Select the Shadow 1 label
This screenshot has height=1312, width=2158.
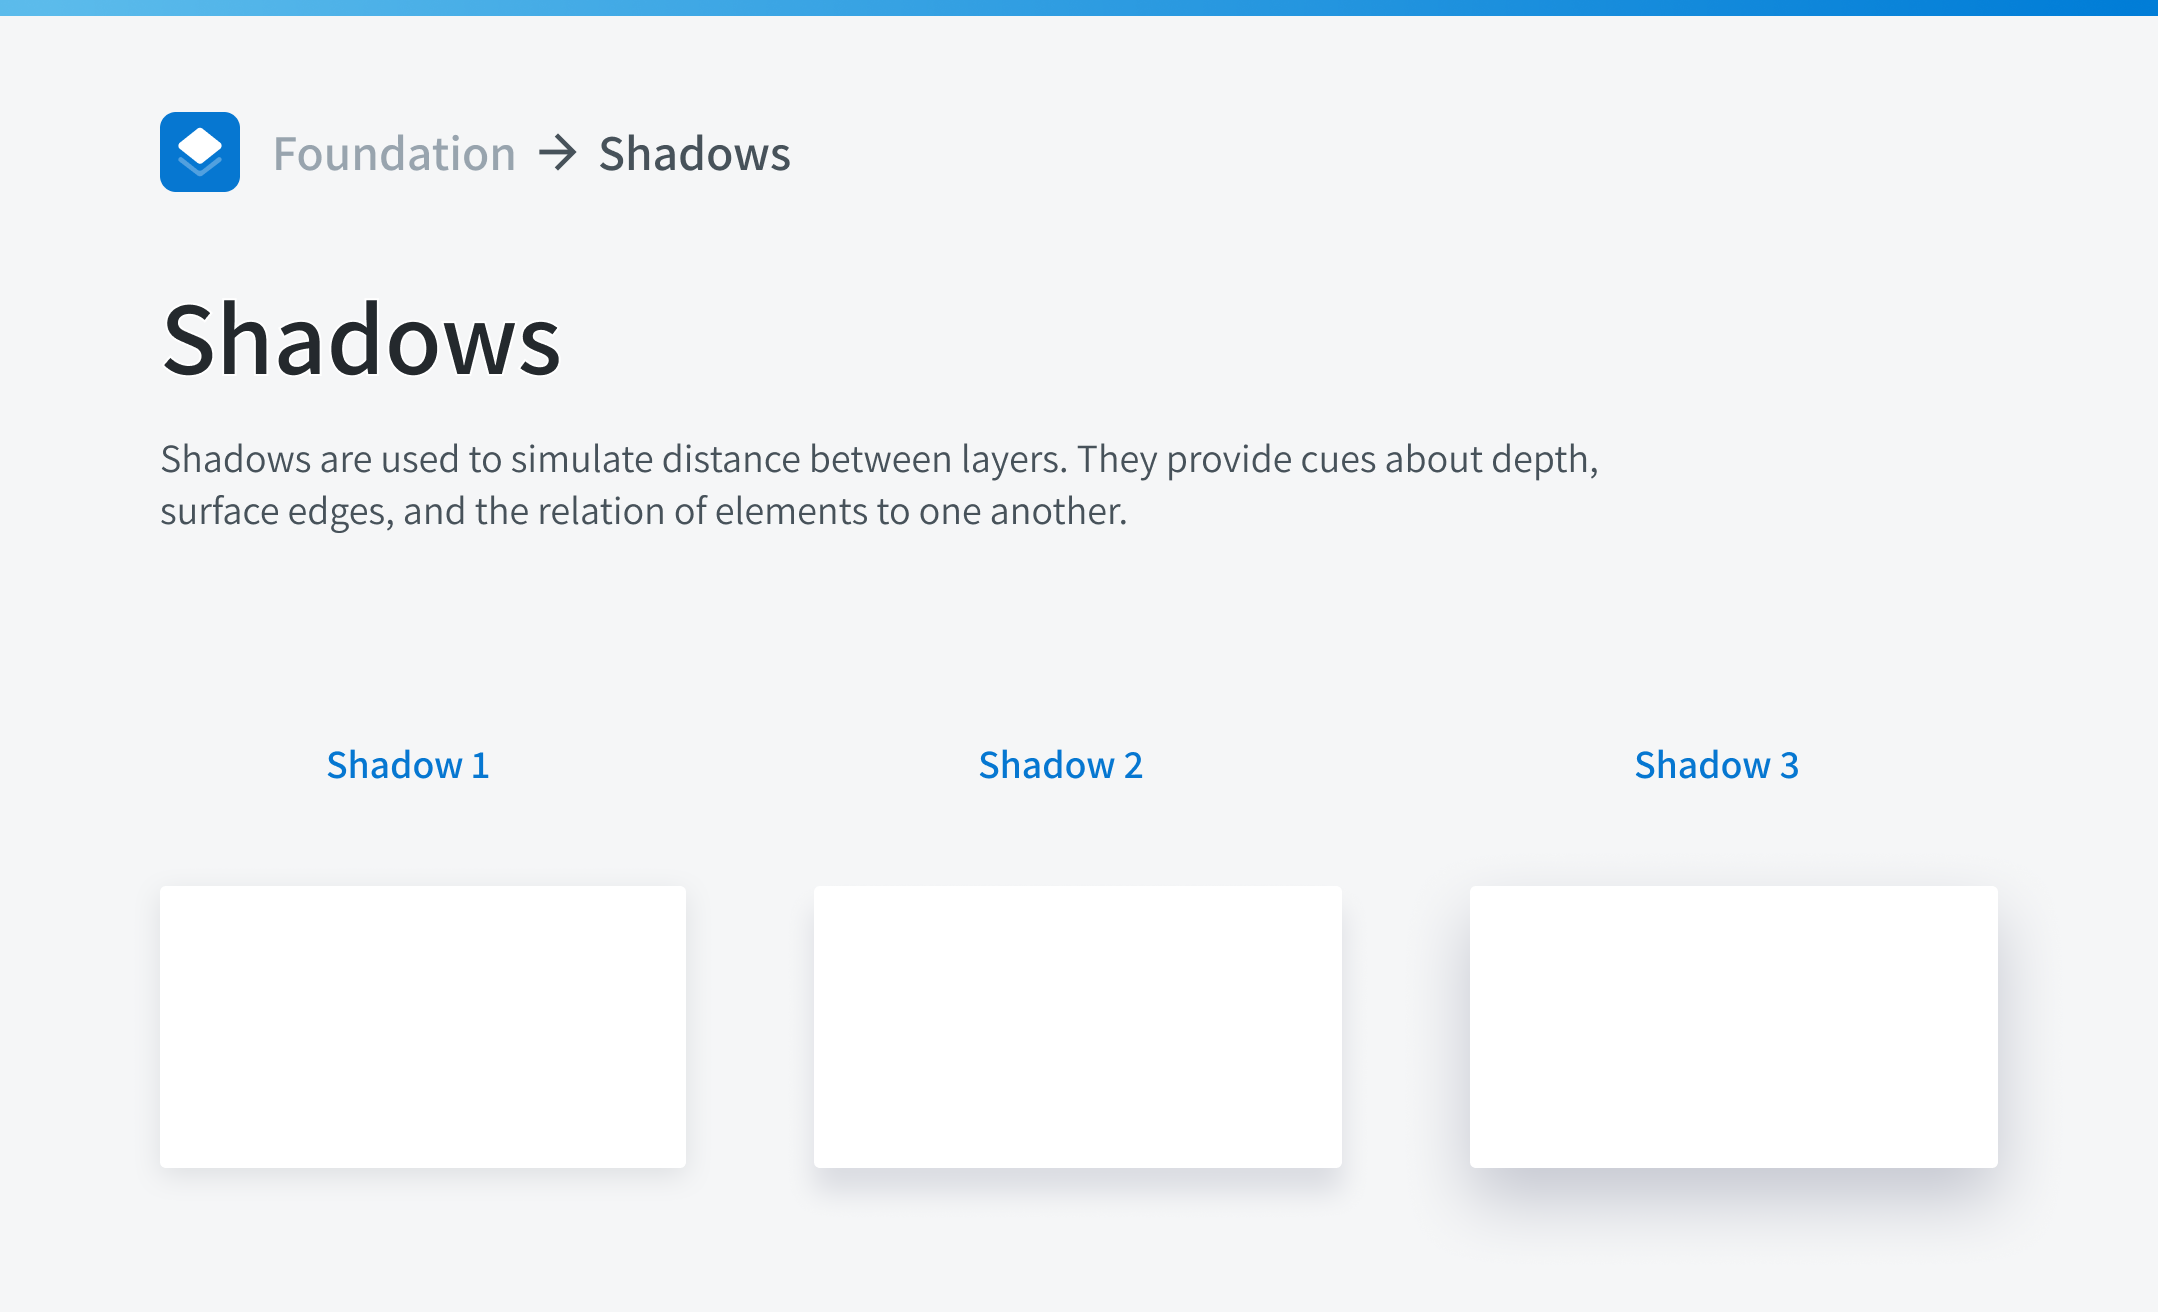(x=407, y=764)
